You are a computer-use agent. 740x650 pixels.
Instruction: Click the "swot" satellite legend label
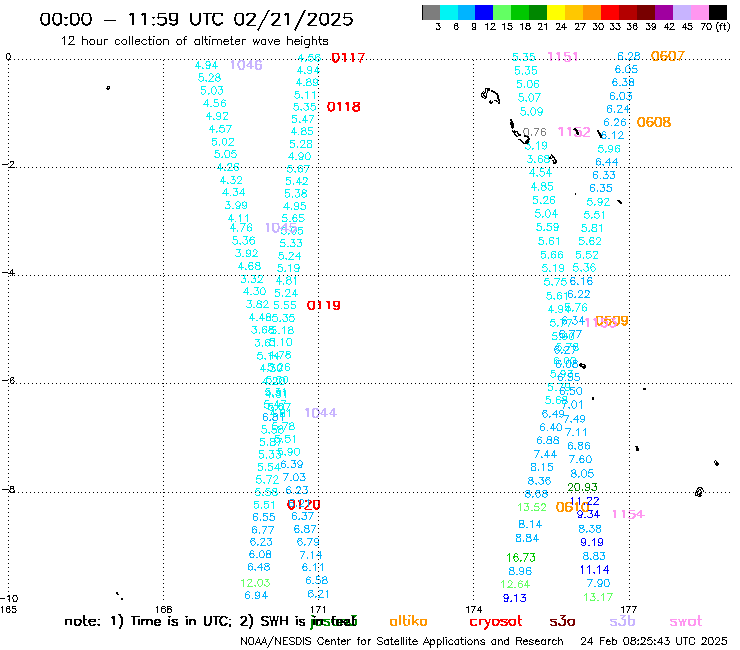click(686, 621)
